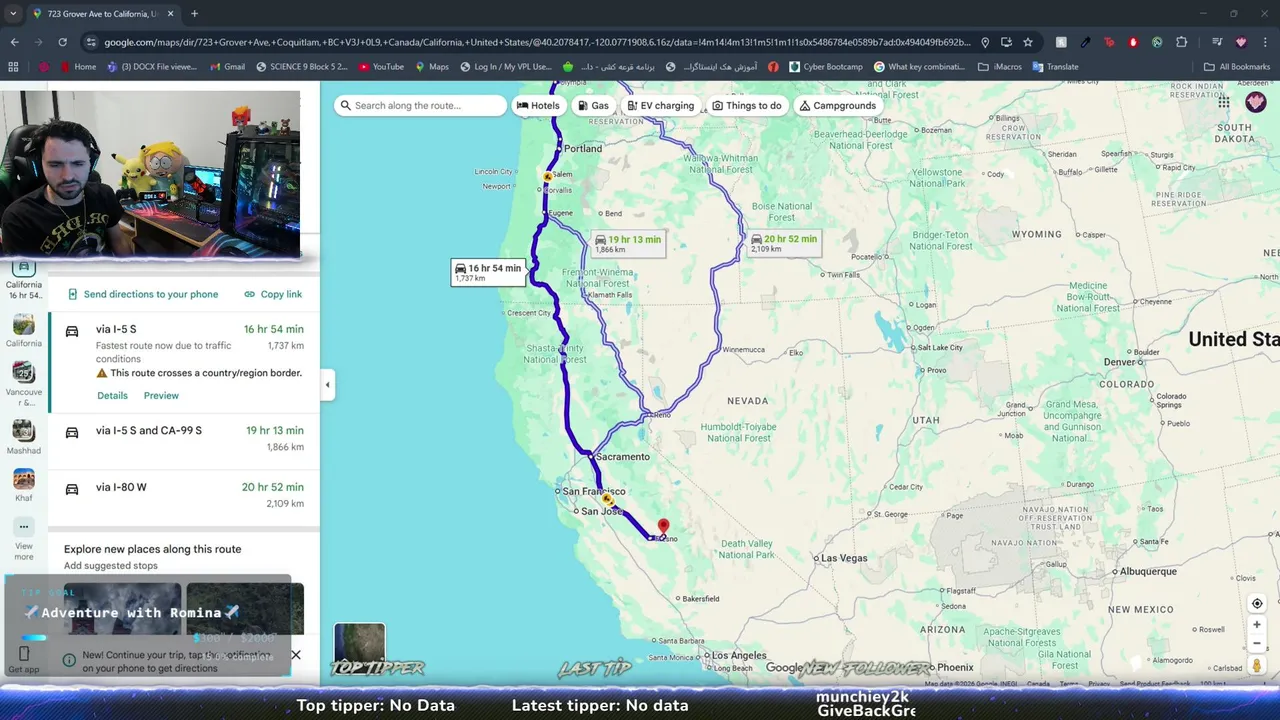This screenshot has height=720, width=1280.
Task: Click 'Explore new places along this route' heading
Action: [x=152, y=549]
